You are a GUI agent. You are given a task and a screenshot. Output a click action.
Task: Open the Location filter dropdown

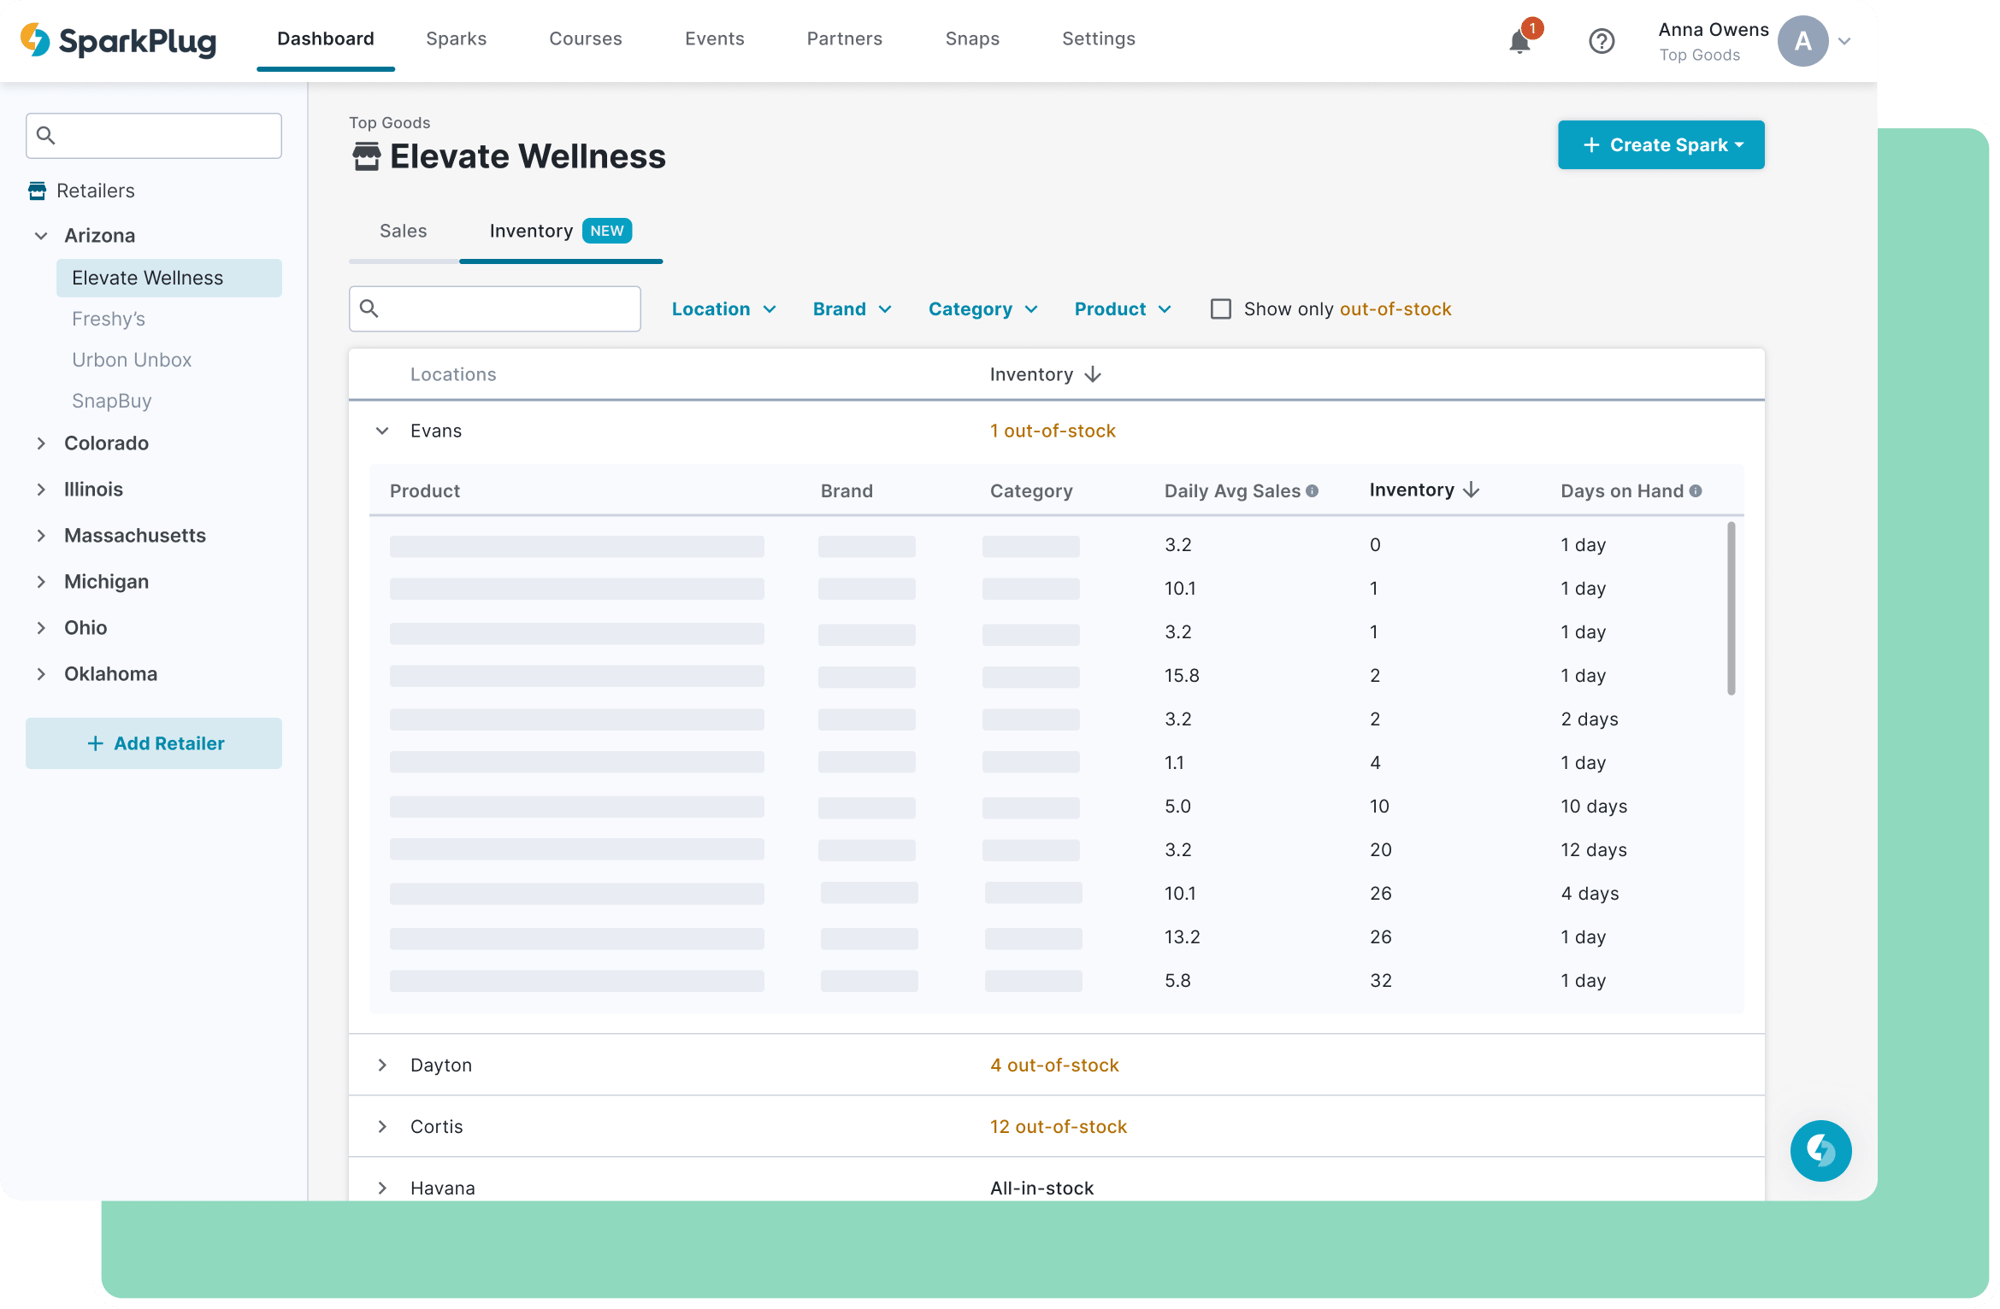tap(723, 309)
